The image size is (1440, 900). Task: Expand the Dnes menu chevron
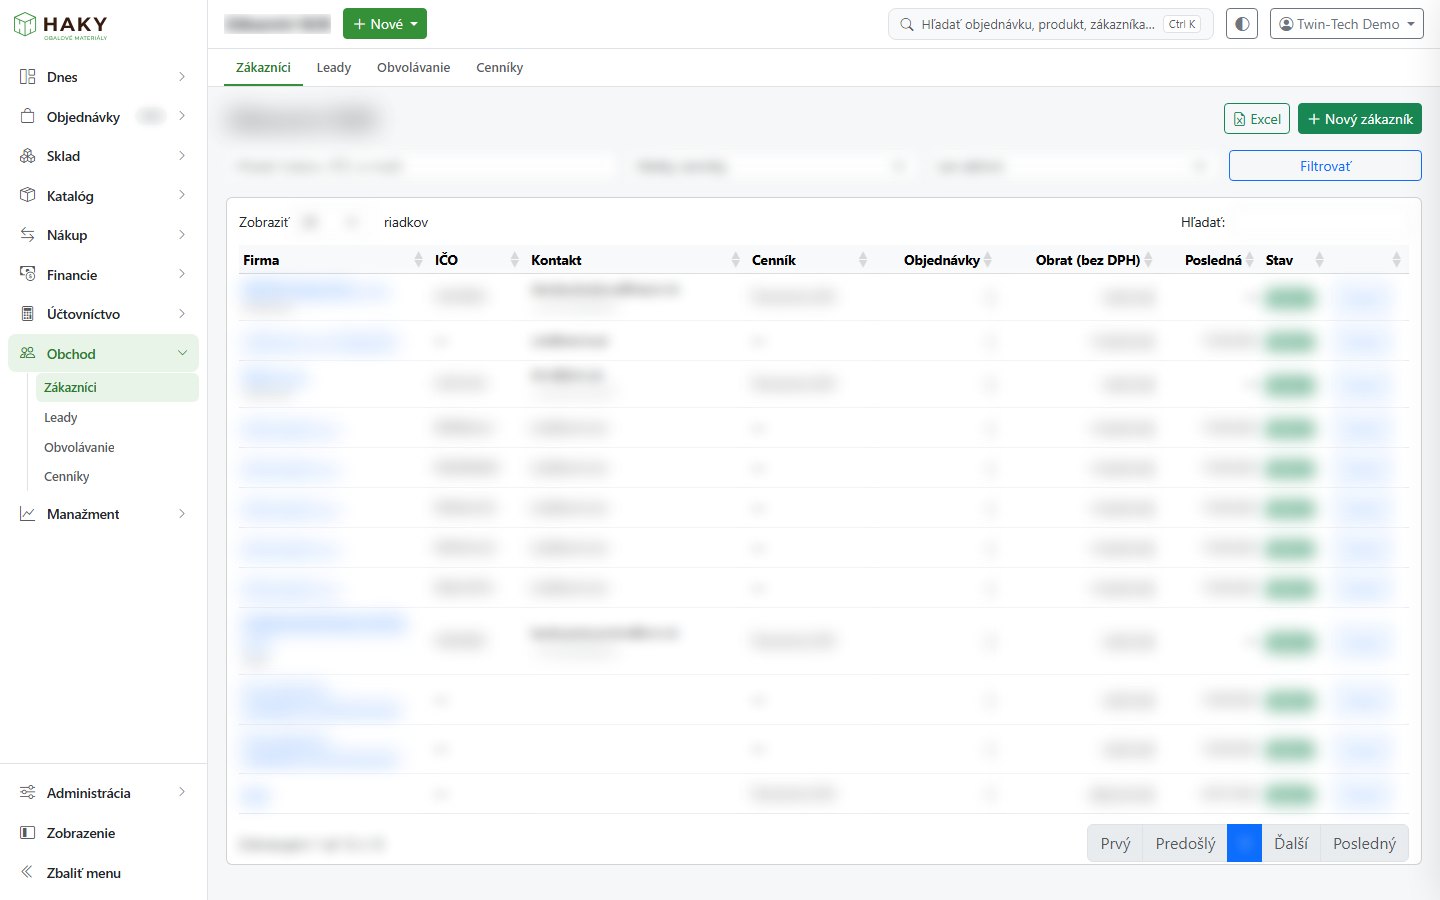[182, 77]
